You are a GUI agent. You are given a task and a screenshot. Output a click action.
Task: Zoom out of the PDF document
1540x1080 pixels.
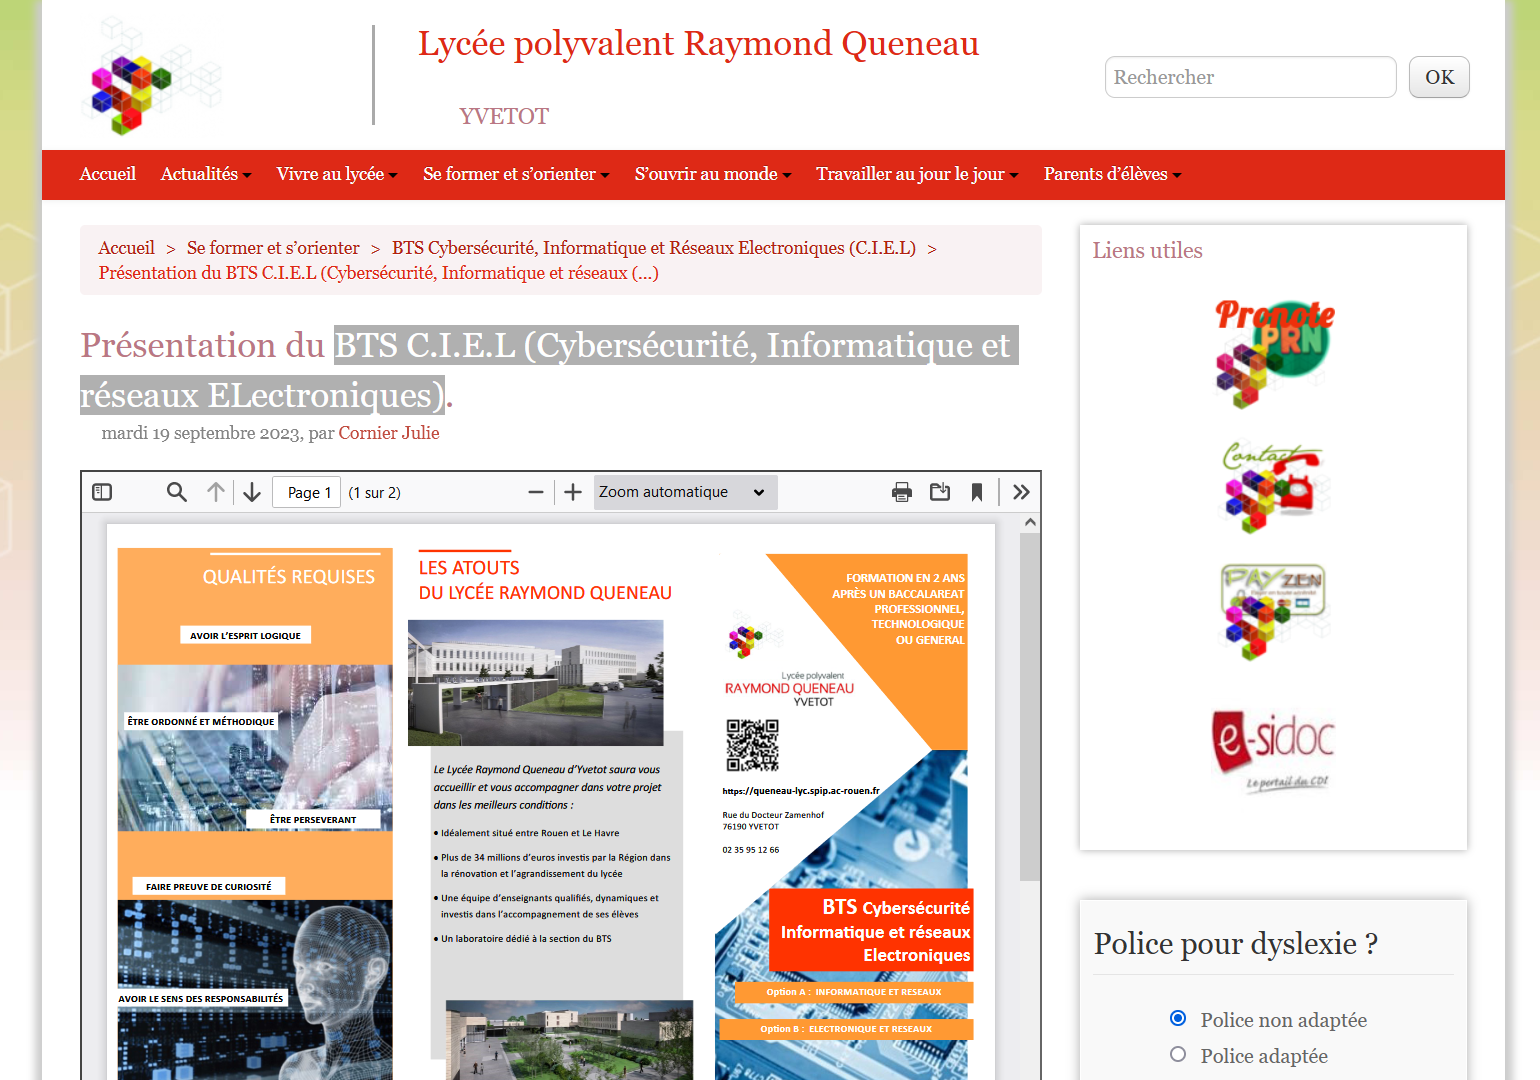click(x=536, y=492)
